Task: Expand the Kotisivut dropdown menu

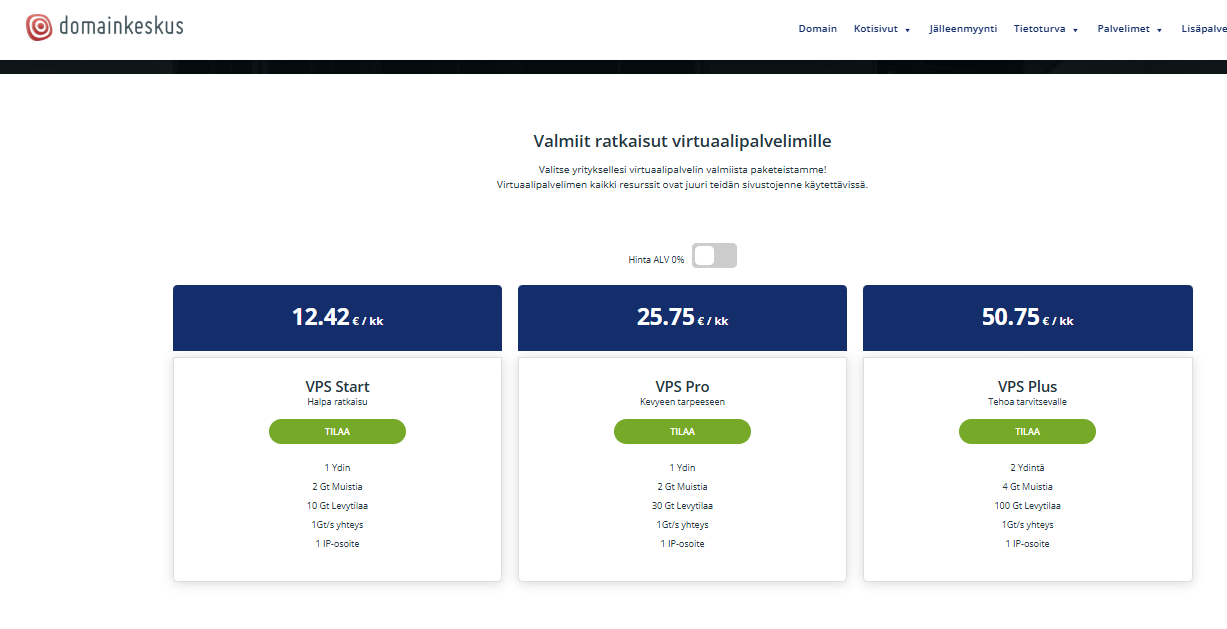Action: 881,29
